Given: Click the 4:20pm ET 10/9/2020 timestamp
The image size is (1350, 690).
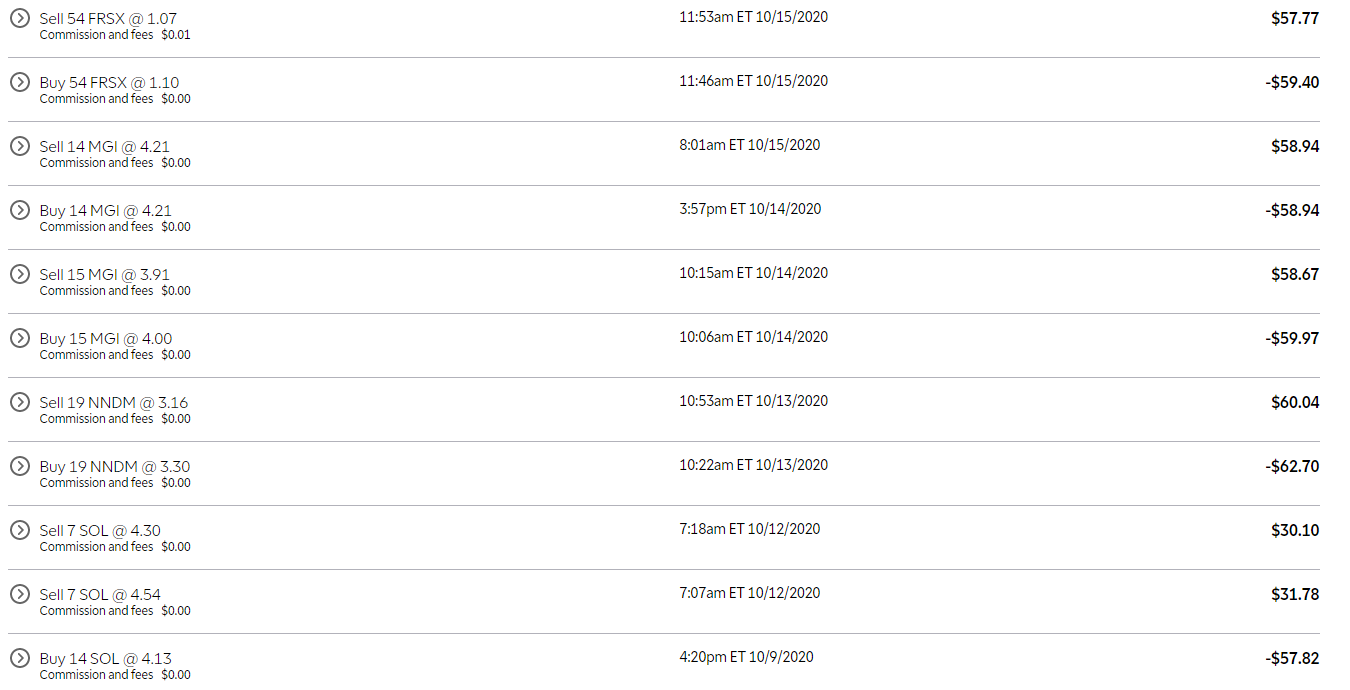Looking at the screenshot, I should (x=746, y=657).
